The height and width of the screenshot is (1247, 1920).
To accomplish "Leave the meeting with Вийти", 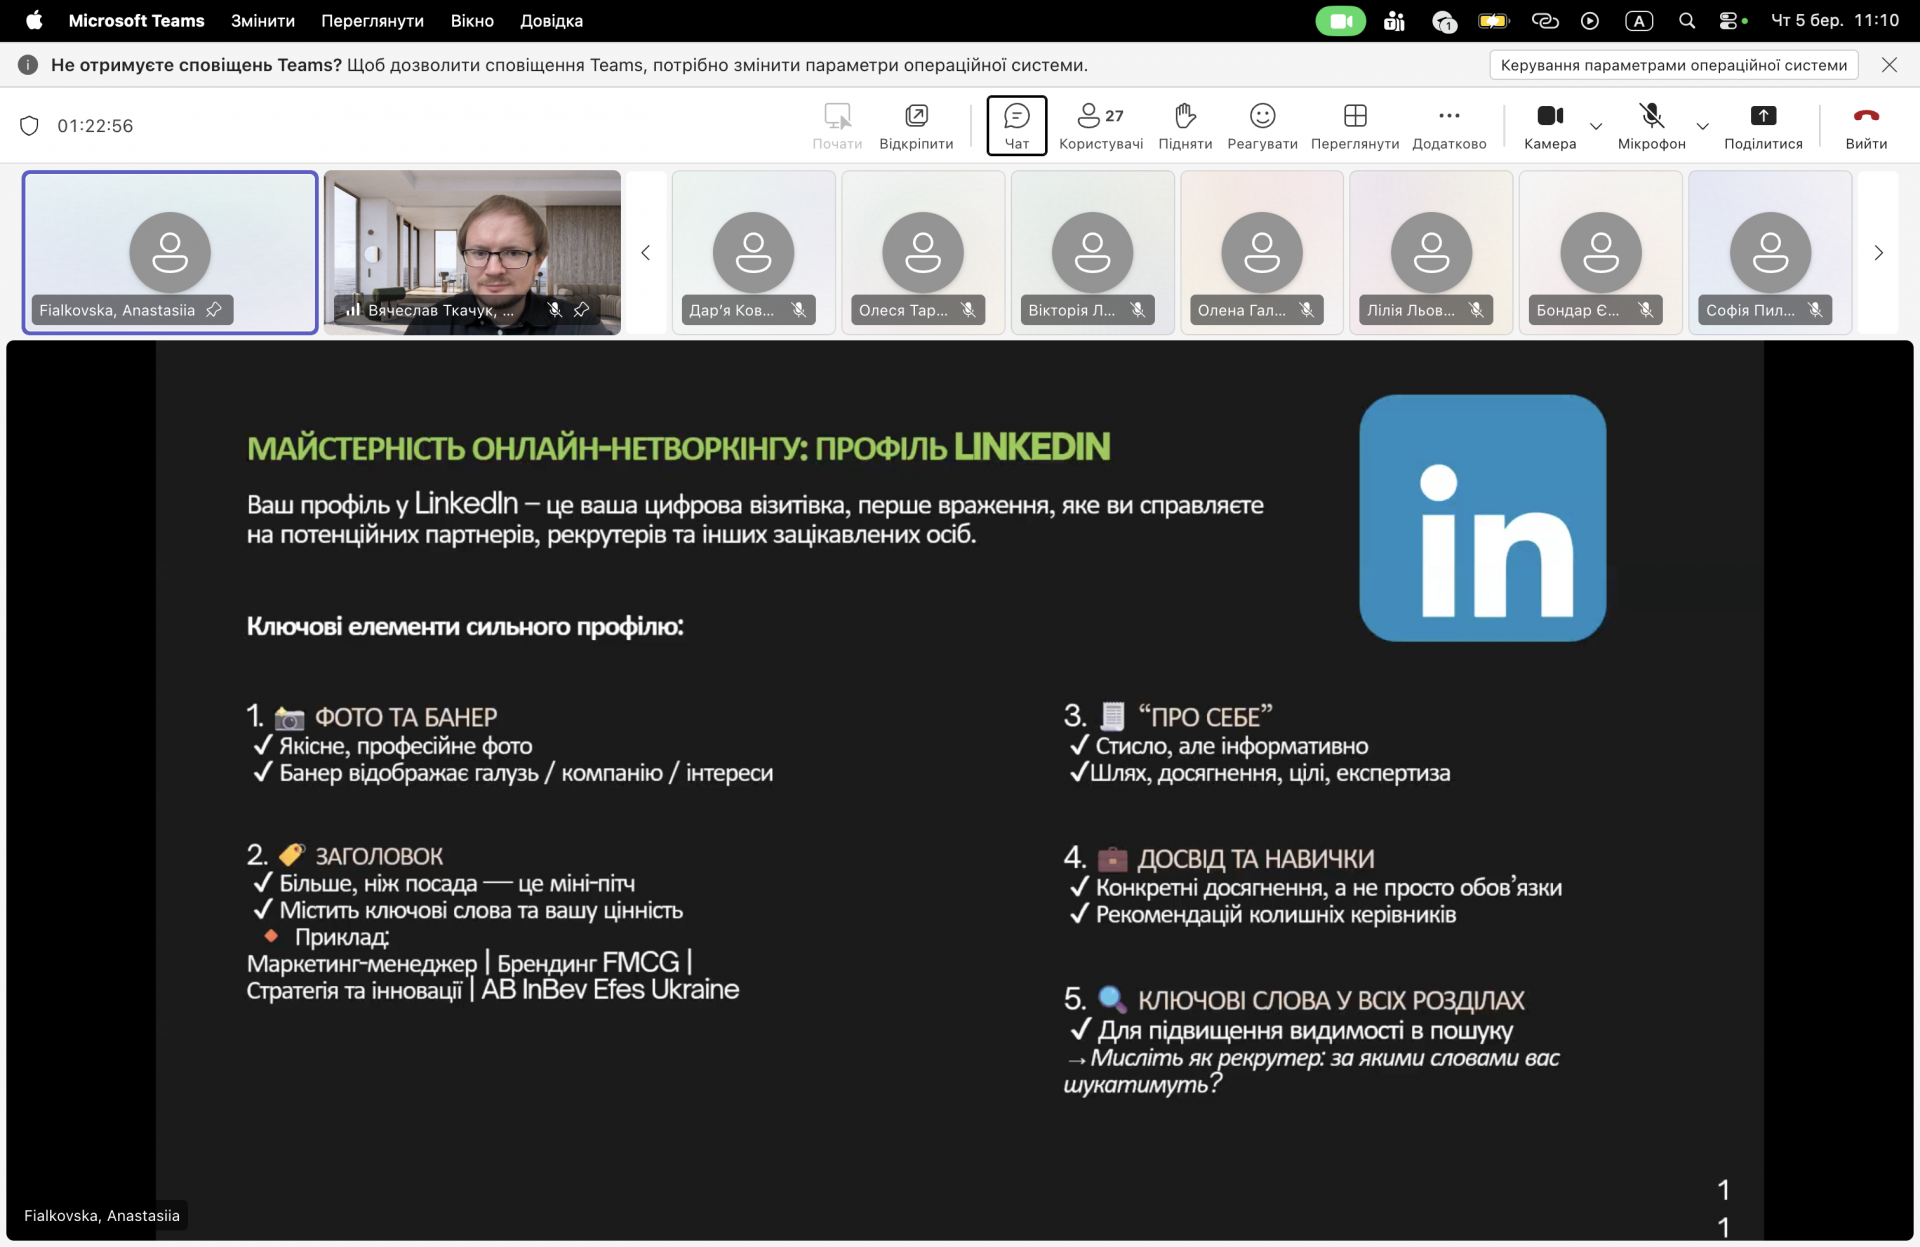I will (x=1866, y=125).
